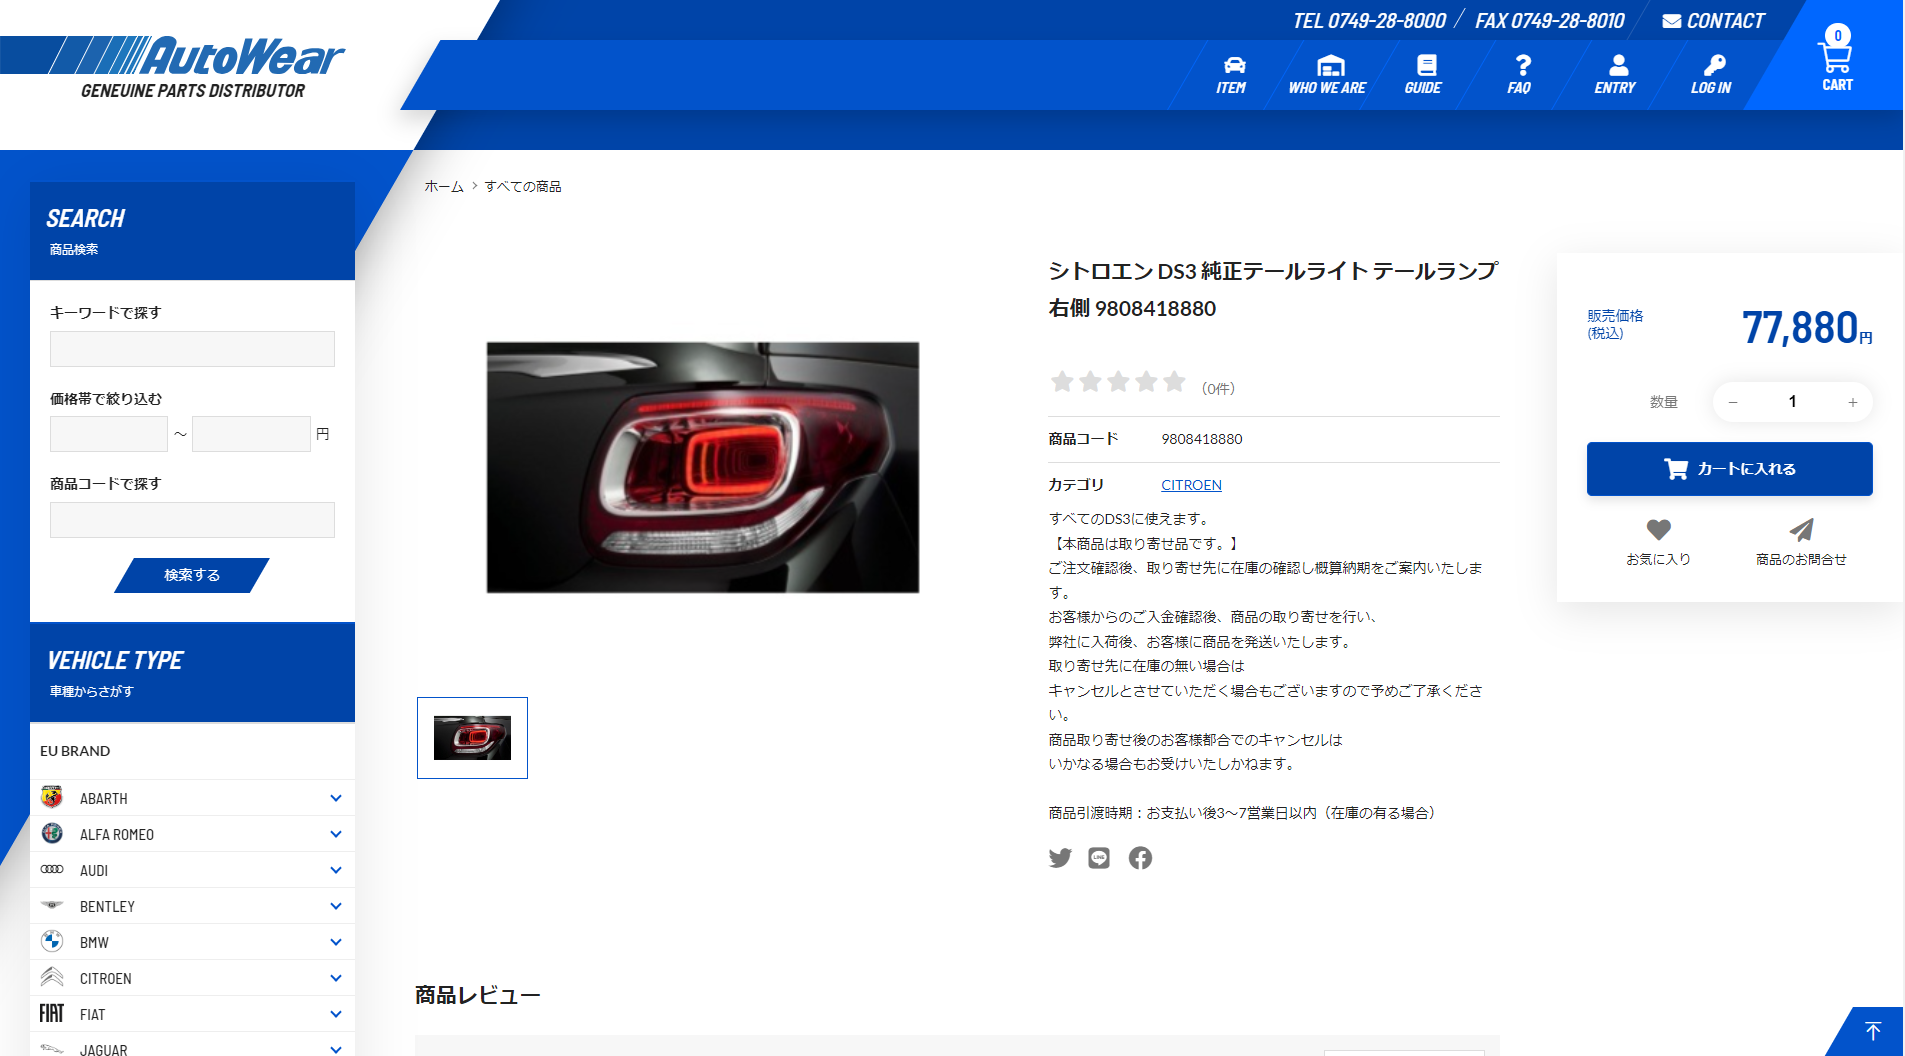
Task: Select the BENTLEY brand label
Action: pos(107,906)
